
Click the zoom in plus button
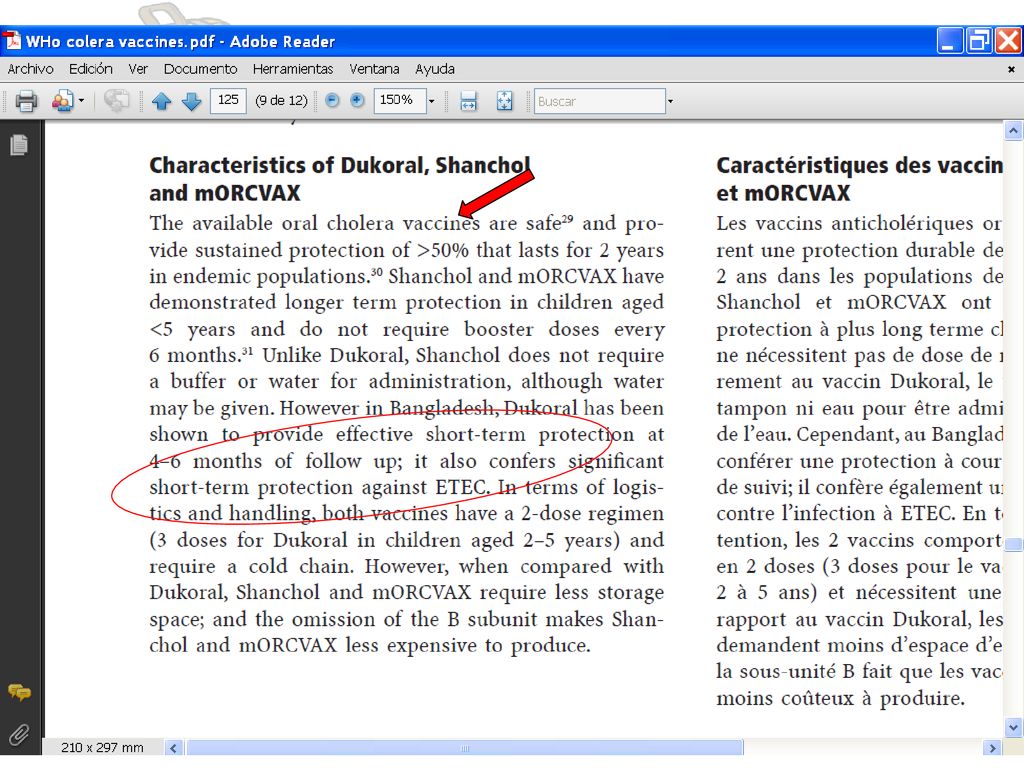tap(357, 101)
